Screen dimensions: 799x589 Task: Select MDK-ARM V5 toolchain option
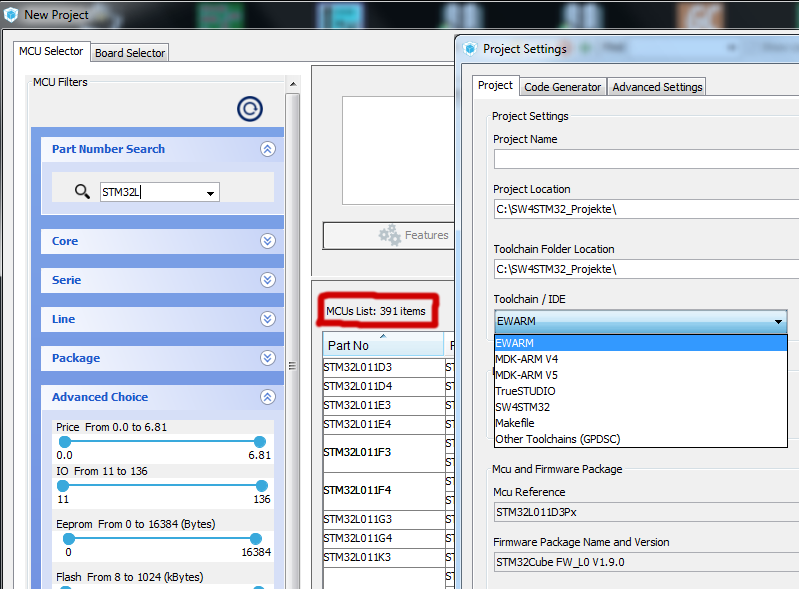(x=641, y=375)
